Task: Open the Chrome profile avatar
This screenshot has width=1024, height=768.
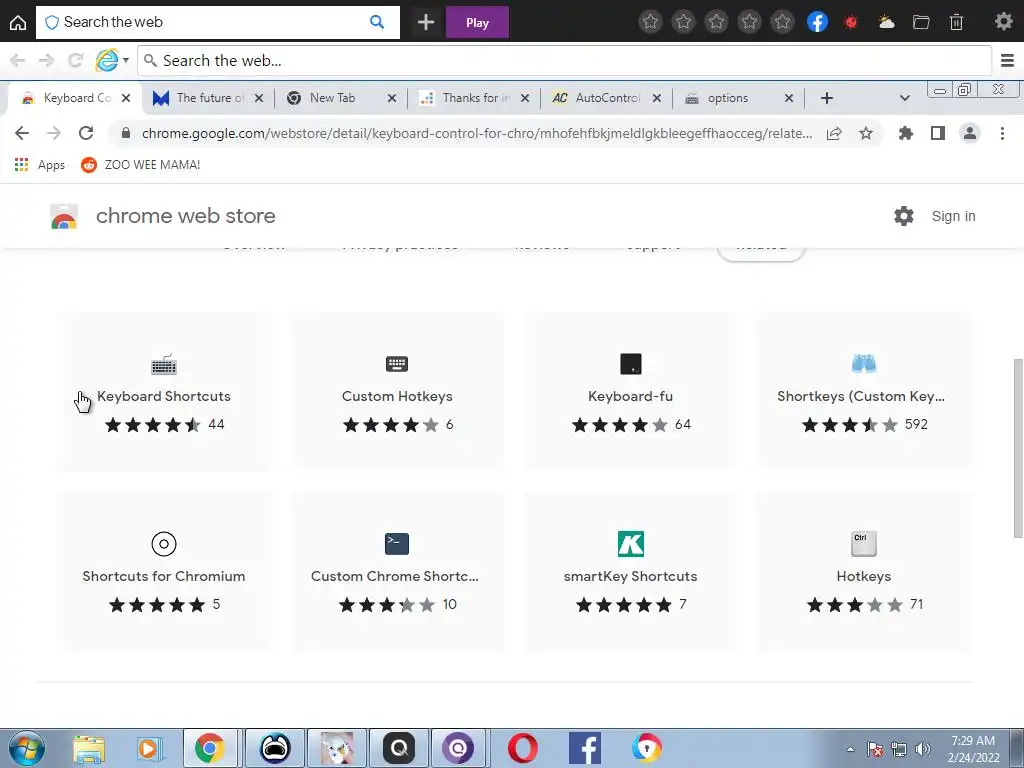Action: (x=970, y=133)
